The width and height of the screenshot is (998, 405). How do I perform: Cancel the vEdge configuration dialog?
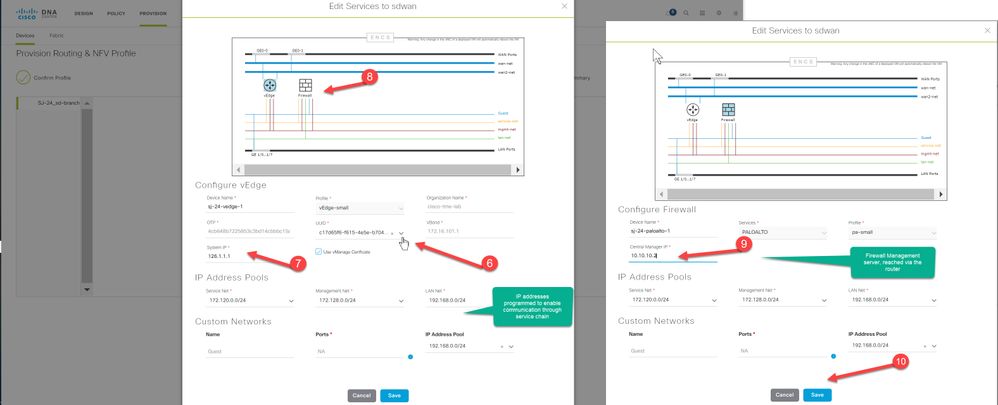(362, 395)
